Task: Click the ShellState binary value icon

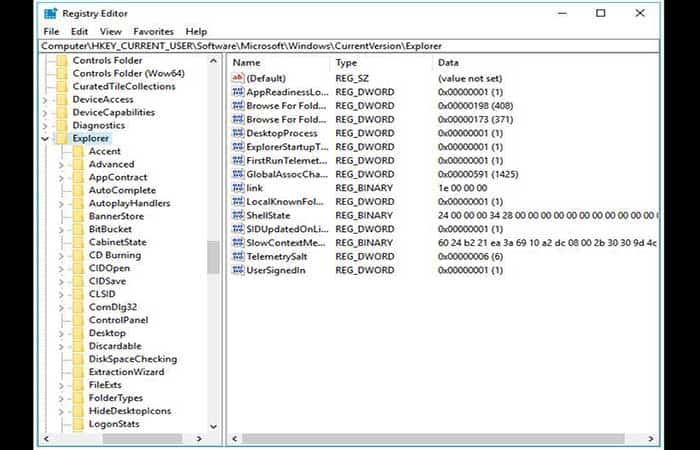Action: 238,215
